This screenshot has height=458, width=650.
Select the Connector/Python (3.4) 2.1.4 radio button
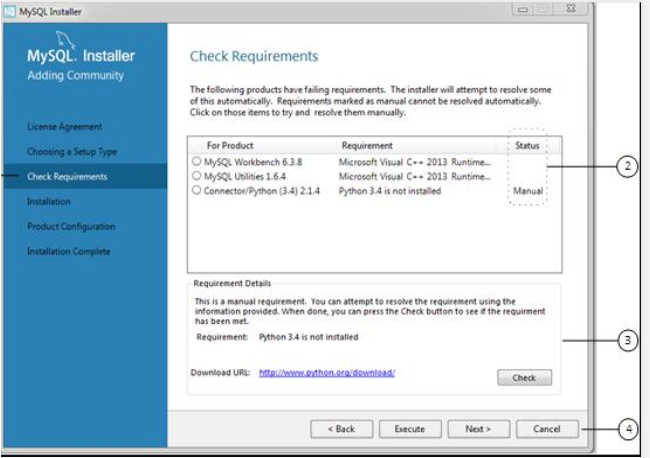pos(196,190)
